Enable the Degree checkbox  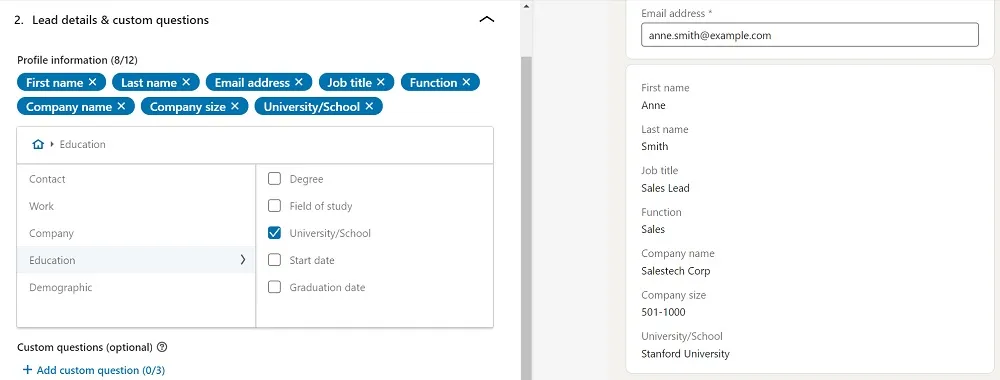274,179
